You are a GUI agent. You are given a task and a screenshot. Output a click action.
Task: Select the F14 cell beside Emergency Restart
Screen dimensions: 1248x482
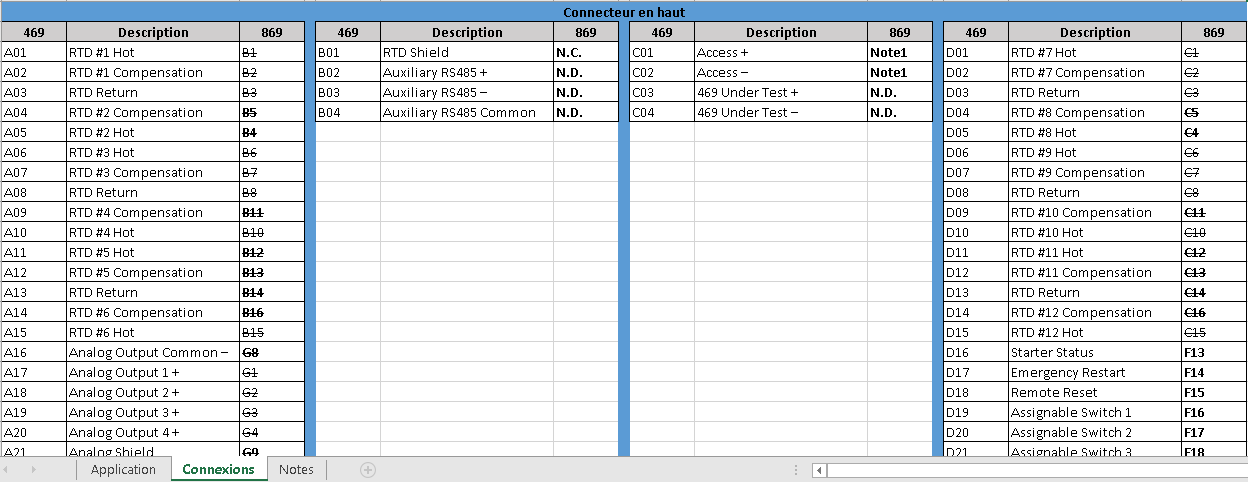(1213, 372)
